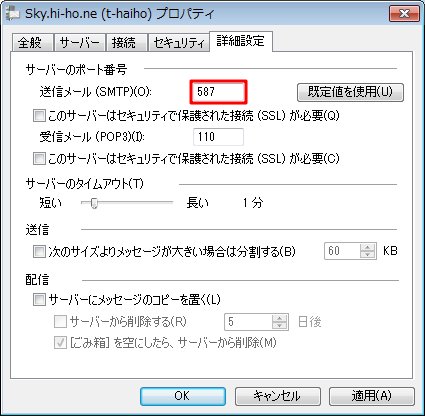This screenshot has width=425, height=416.
Task: Click the mail account icon in title bar
Action: (14, 13)
